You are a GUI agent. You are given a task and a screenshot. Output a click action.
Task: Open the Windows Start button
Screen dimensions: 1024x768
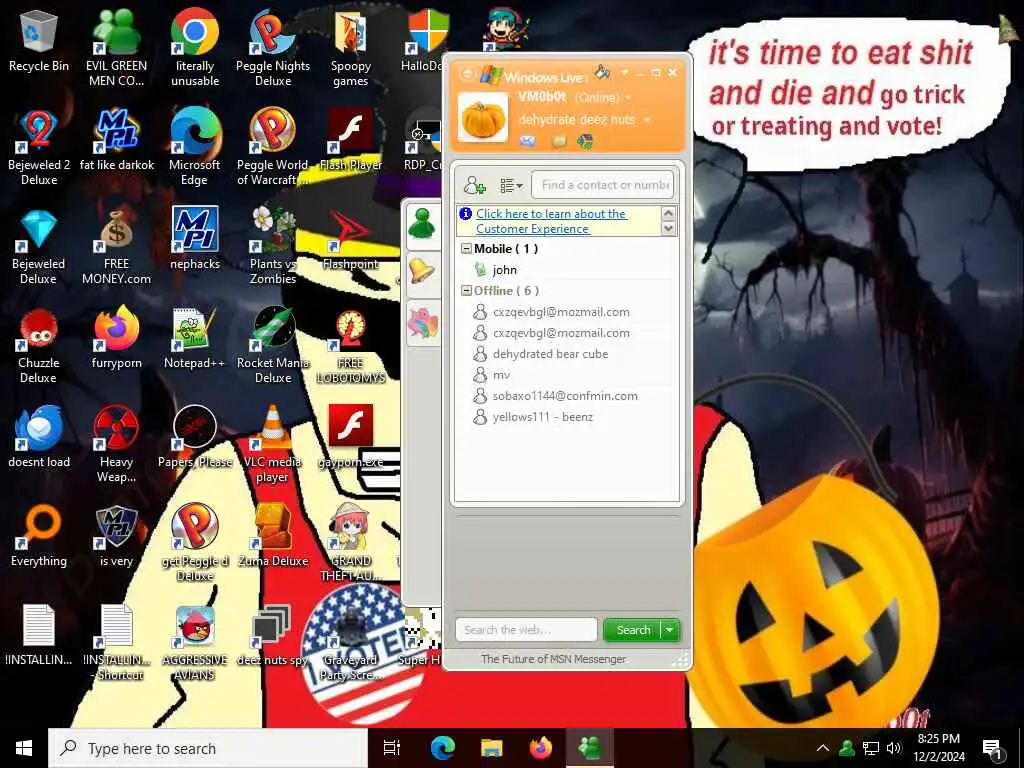pos(24,748)
